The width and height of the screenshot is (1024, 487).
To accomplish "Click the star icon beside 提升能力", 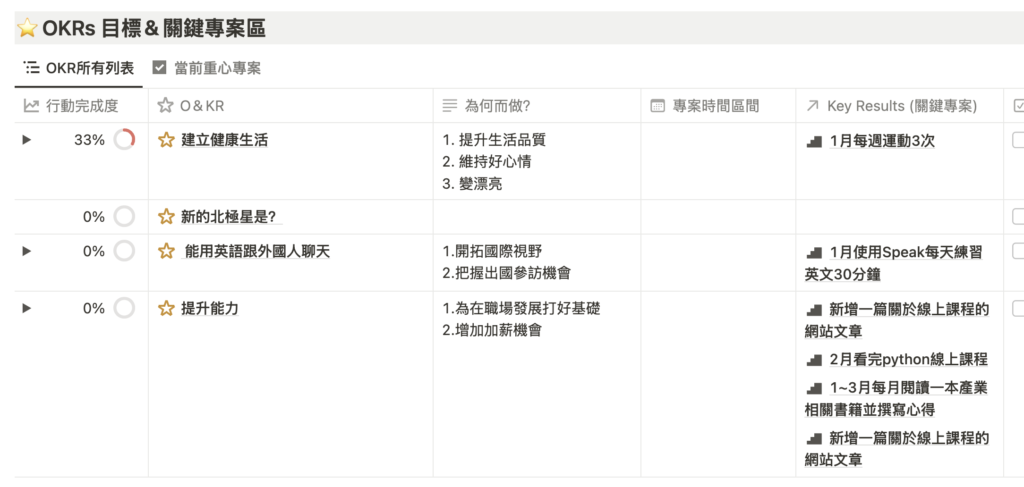I will click(x=167, y=308).
